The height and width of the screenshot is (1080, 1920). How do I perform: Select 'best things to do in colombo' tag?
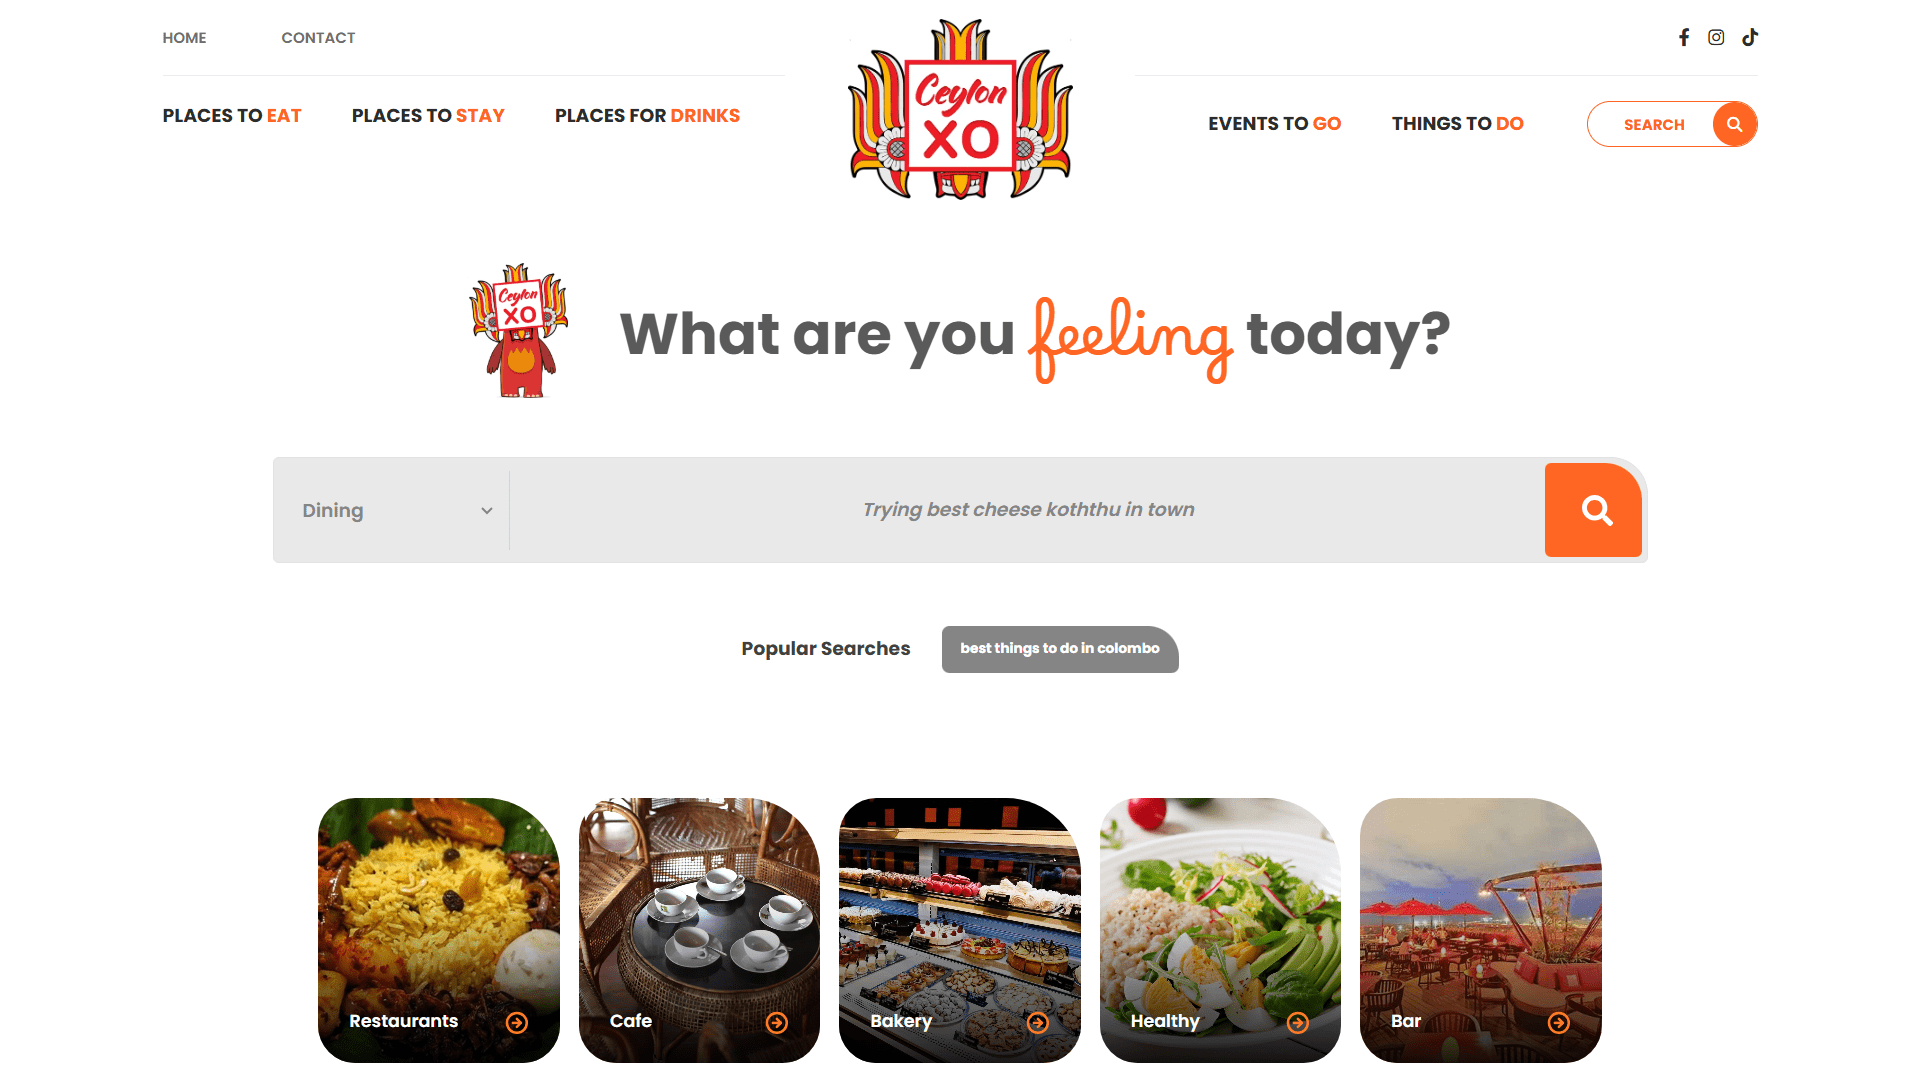(1060, 649)
